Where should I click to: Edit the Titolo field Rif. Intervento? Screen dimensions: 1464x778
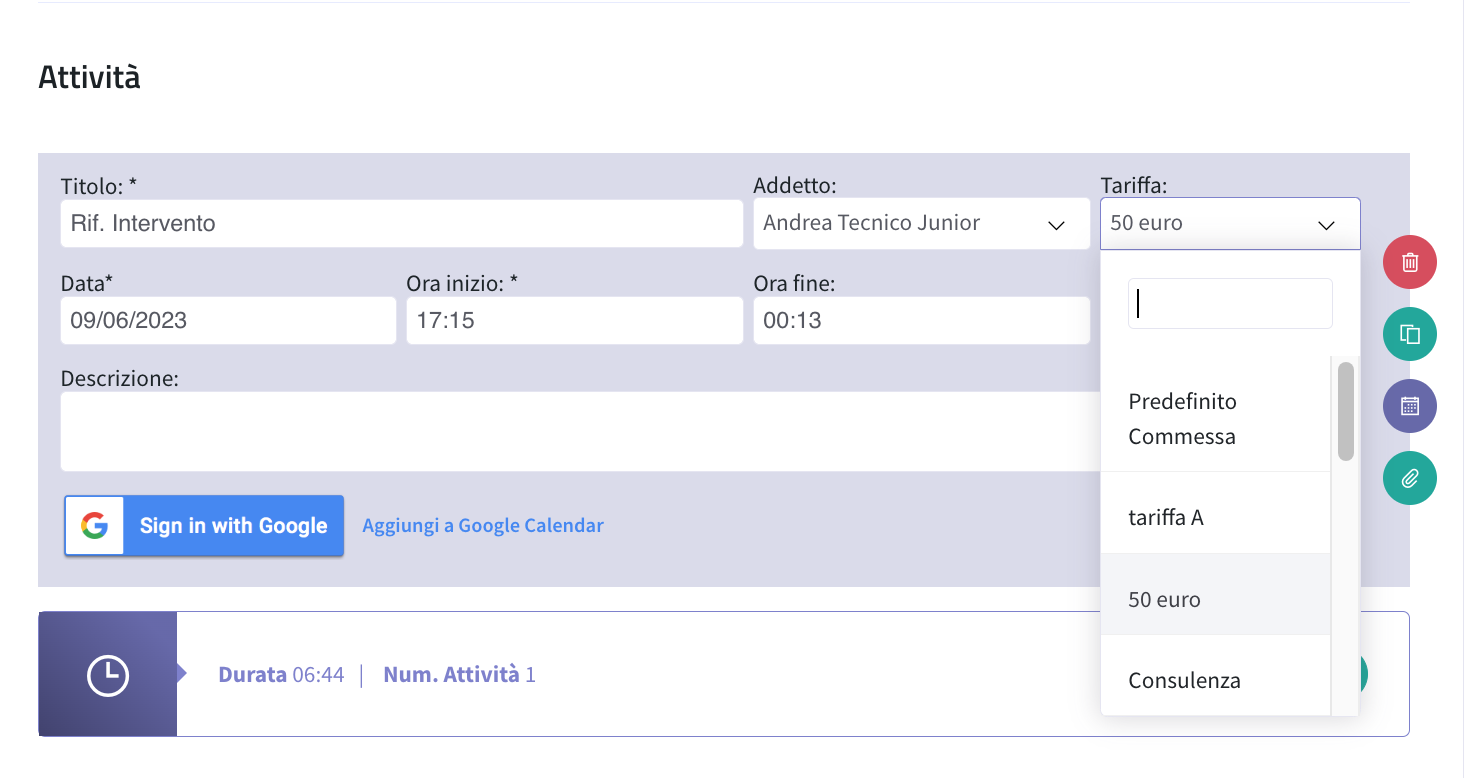coord(401,224)
